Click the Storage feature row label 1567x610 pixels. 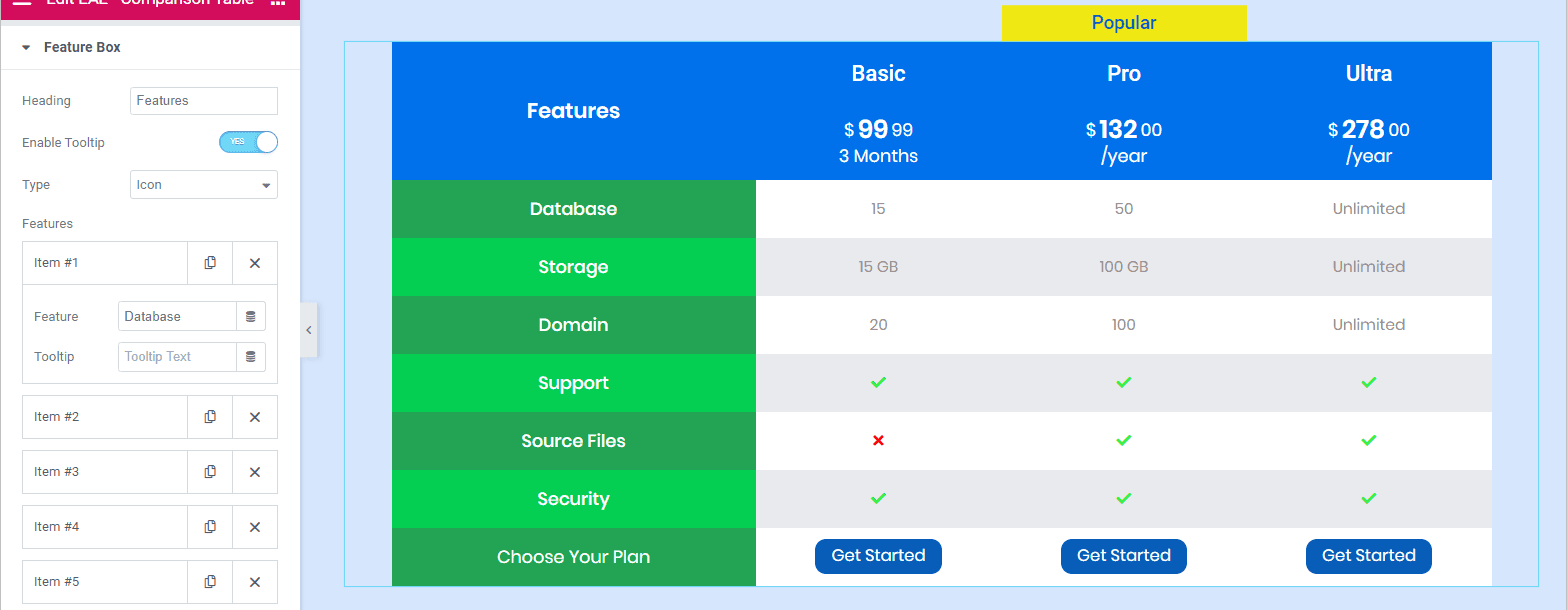(x=573, y=267)
